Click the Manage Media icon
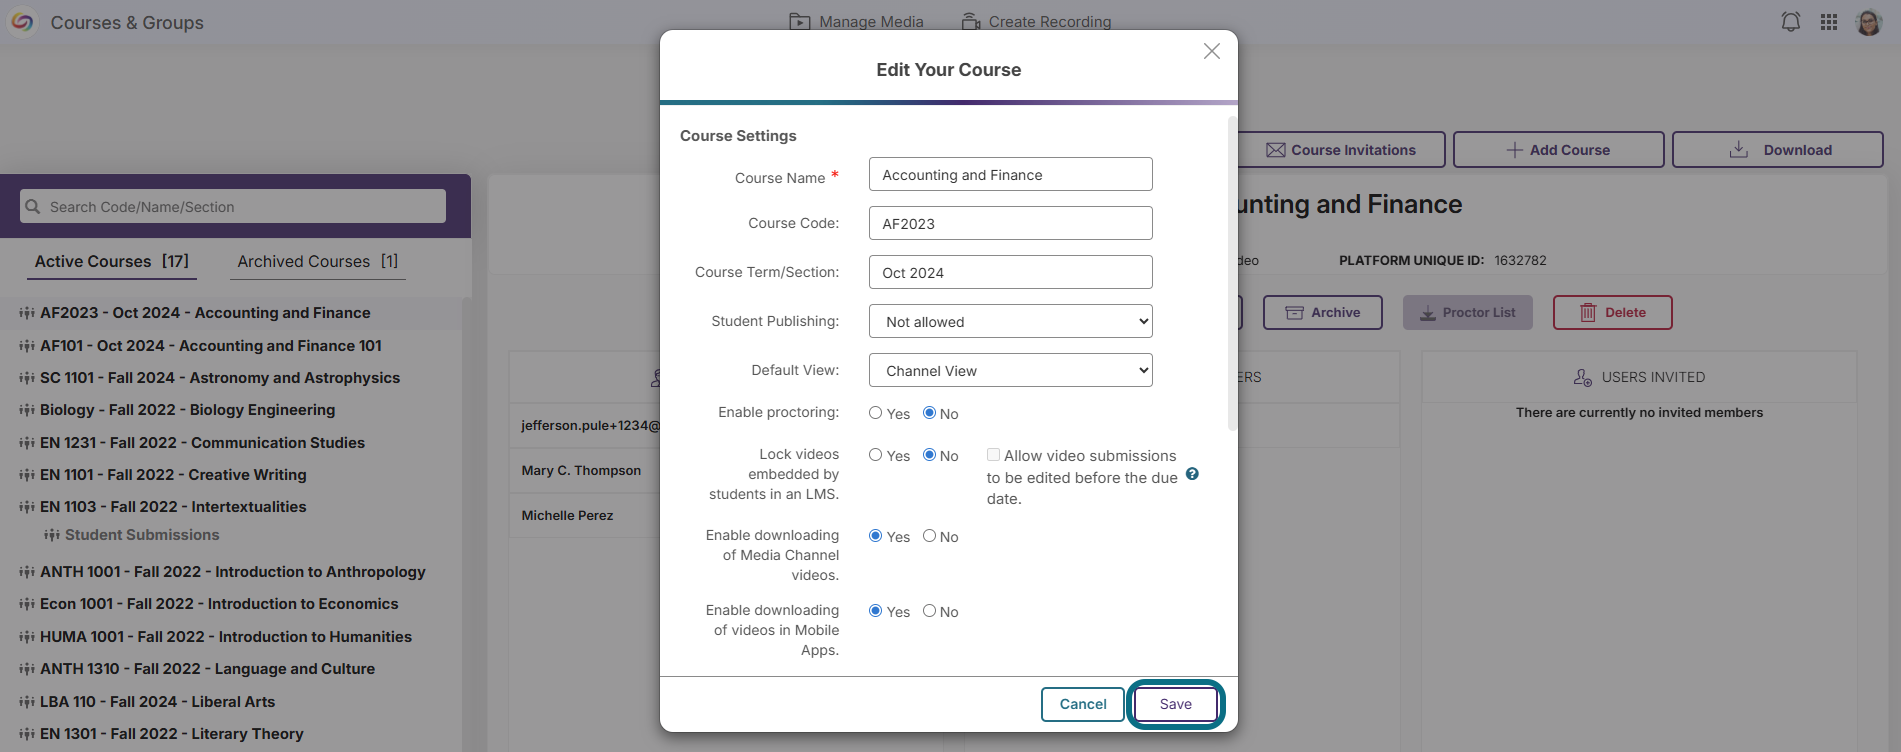The width and height of the screenshot is (1901, 752). point(799,22)
